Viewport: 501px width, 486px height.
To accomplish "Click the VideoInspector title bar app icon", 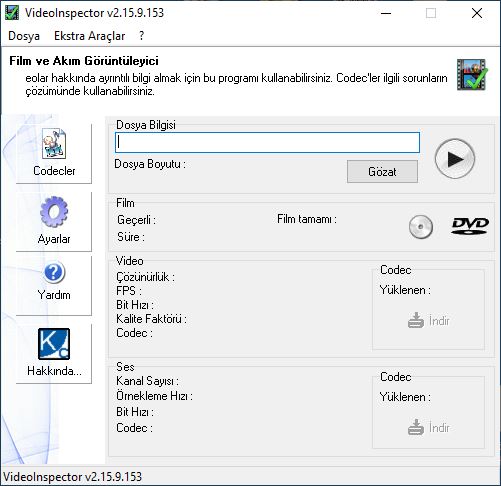I will pyautogui.click(x=12, y=13).
